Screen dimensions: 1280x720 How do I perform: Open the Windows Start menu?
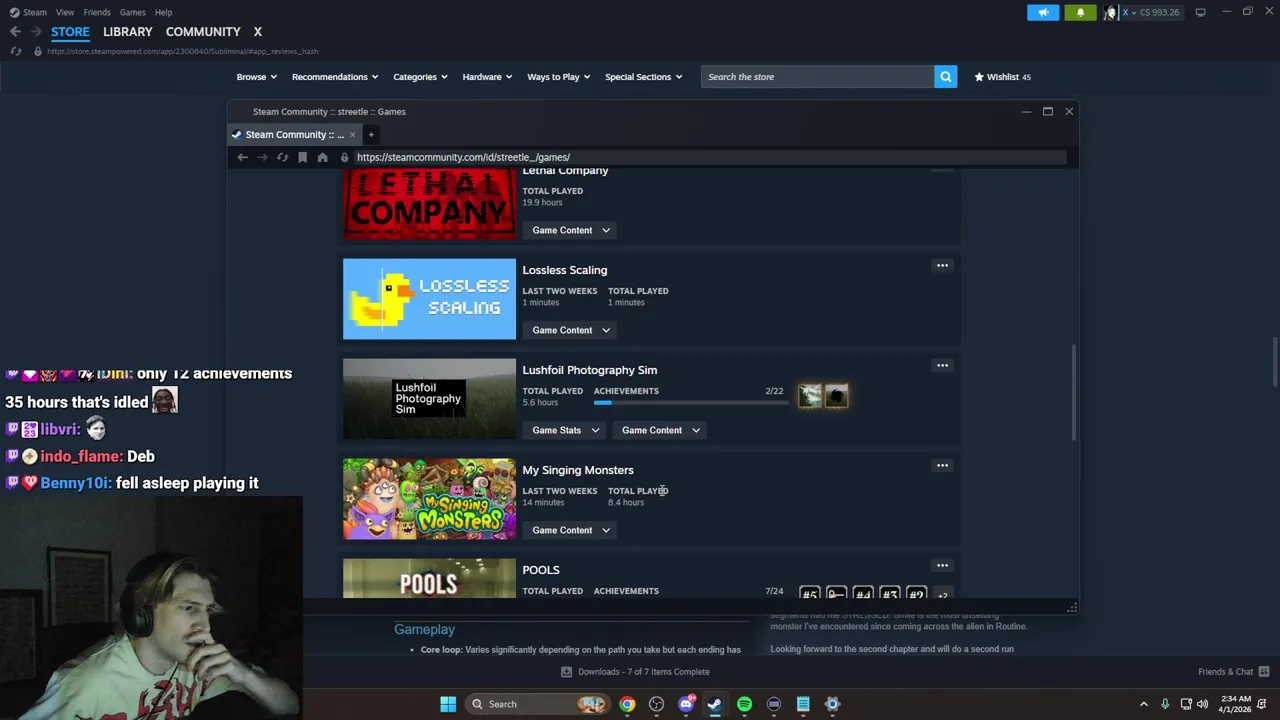point(448,704)
